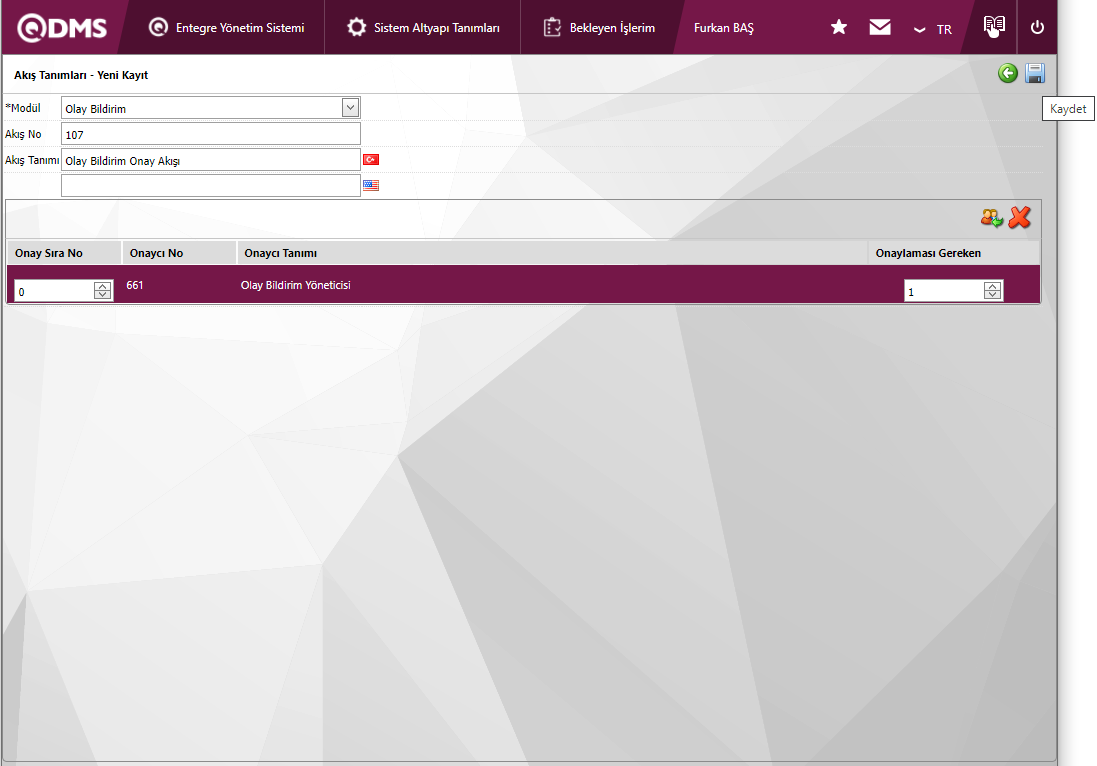Click the Onaycı Tanımı column header
This screenshot has width=1097, height=766.
[552, 253]
